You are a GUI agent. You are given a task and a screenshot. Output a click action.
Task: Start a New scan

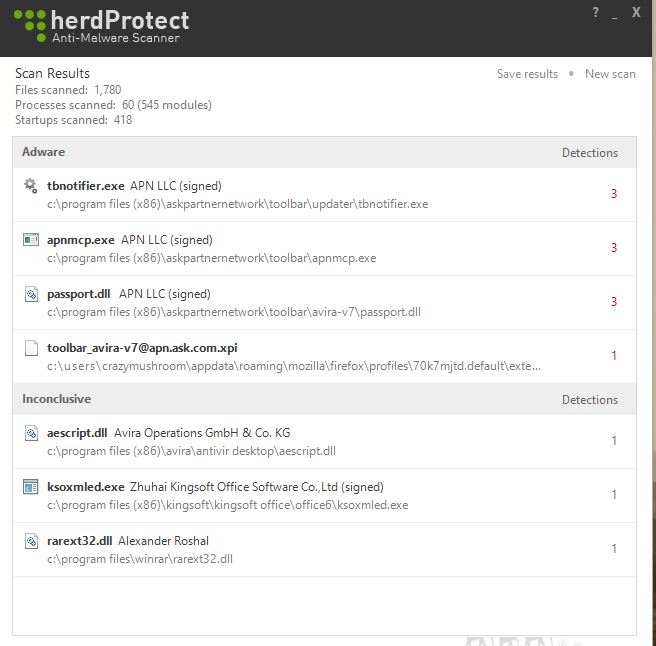pos(610,74)
